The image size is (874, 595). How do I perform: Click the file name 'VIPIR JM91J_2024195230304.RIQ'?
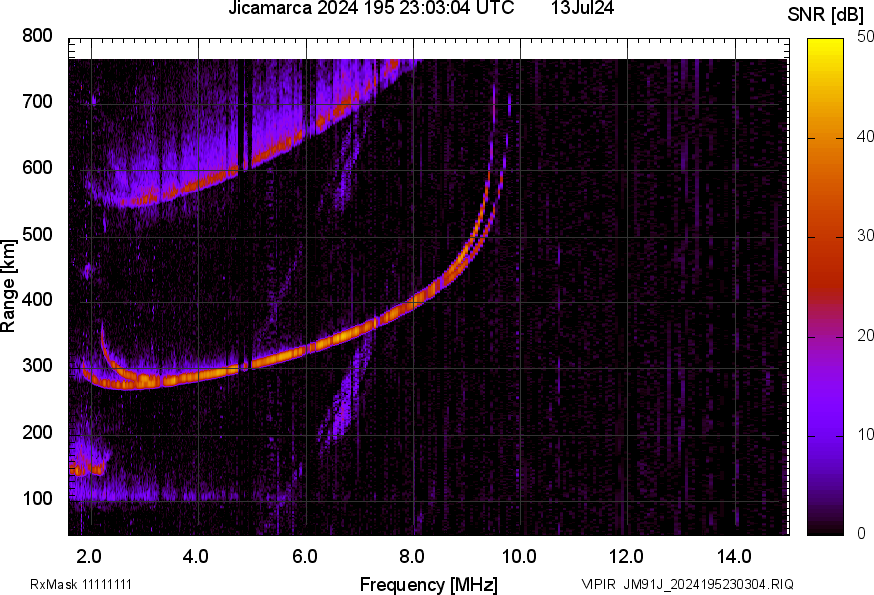(687, 584)
